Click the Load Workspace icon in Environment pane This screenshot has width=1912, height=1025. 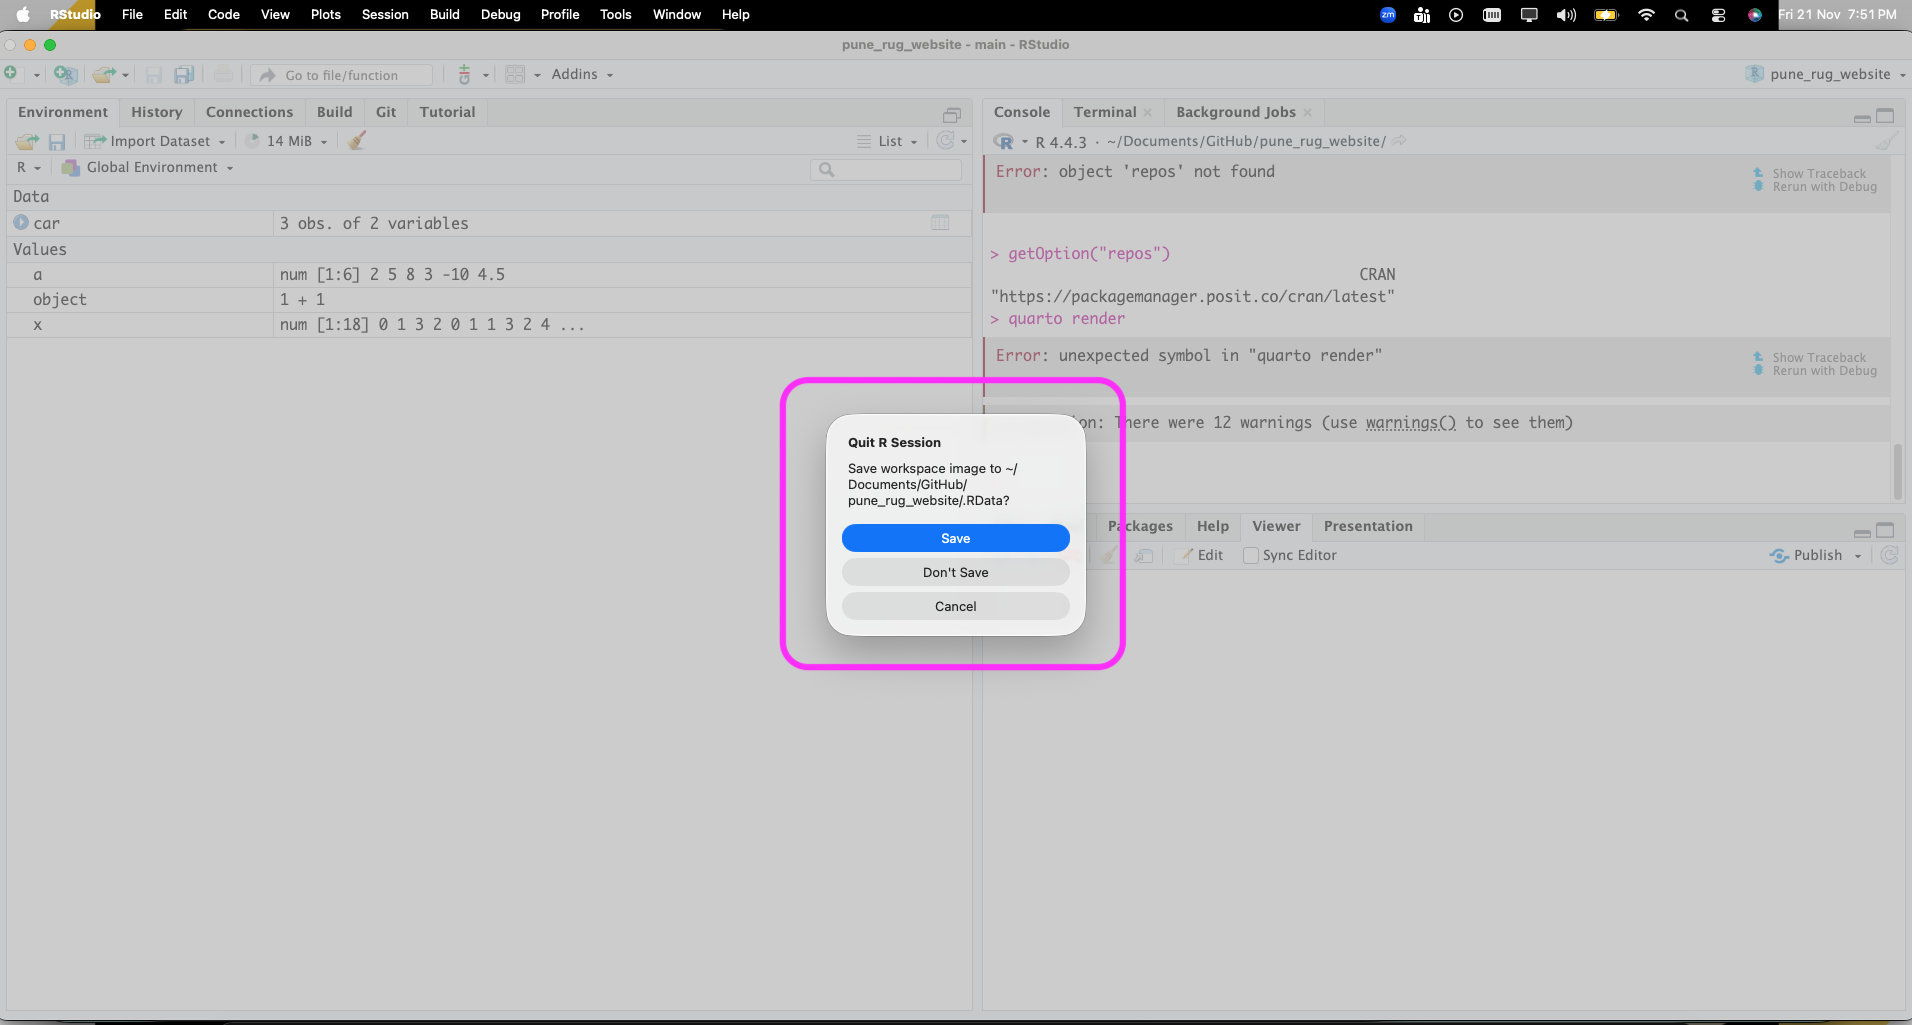(x=28, y=141)
